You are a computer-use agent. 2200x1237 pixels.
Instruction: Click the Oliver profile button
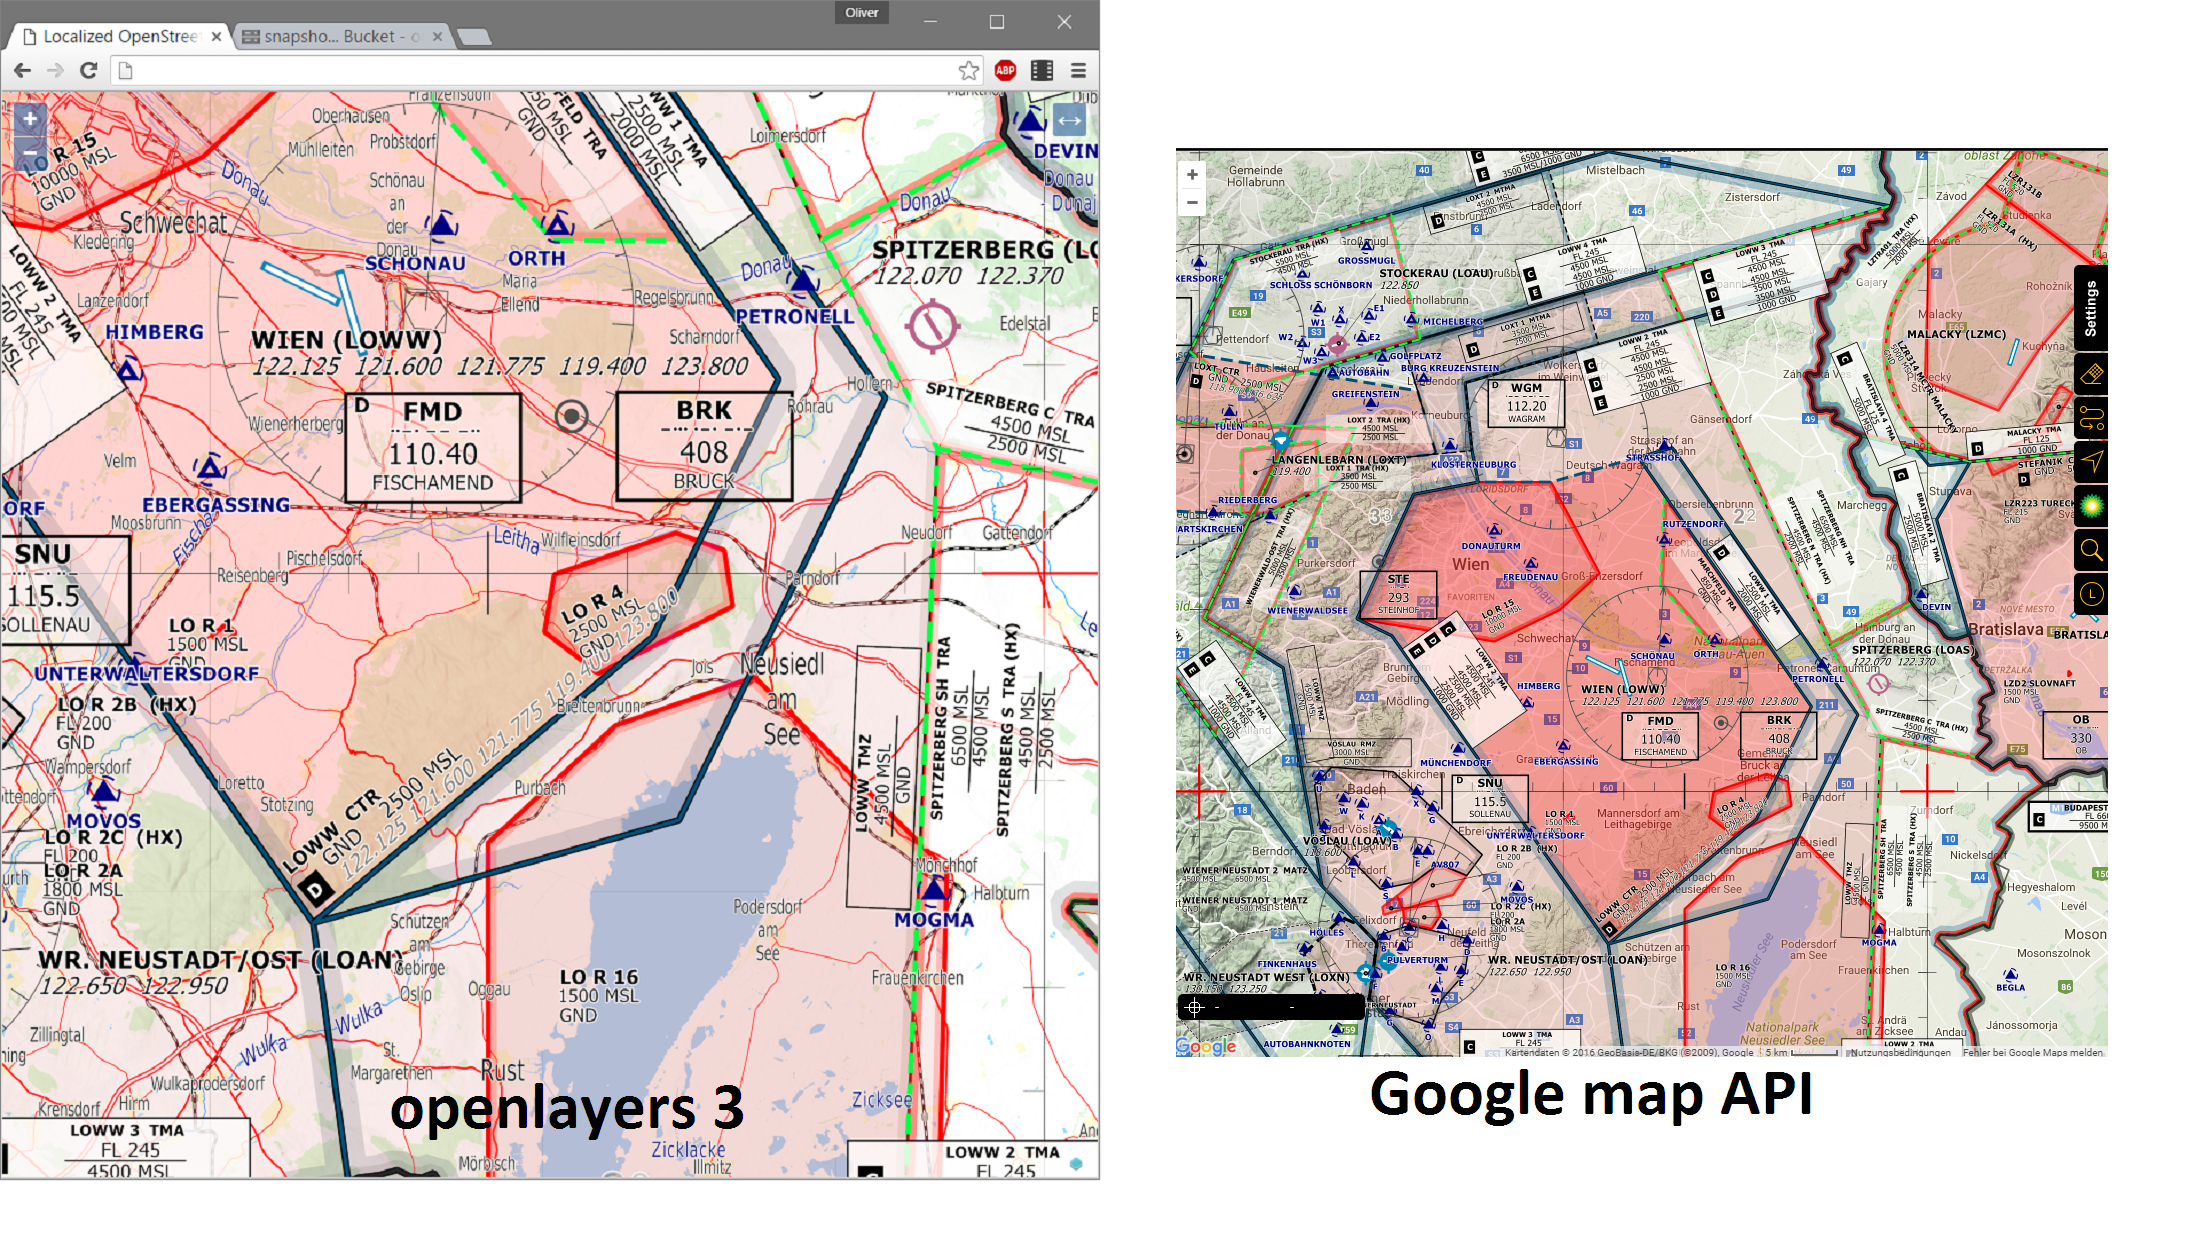tap(861, 13)
